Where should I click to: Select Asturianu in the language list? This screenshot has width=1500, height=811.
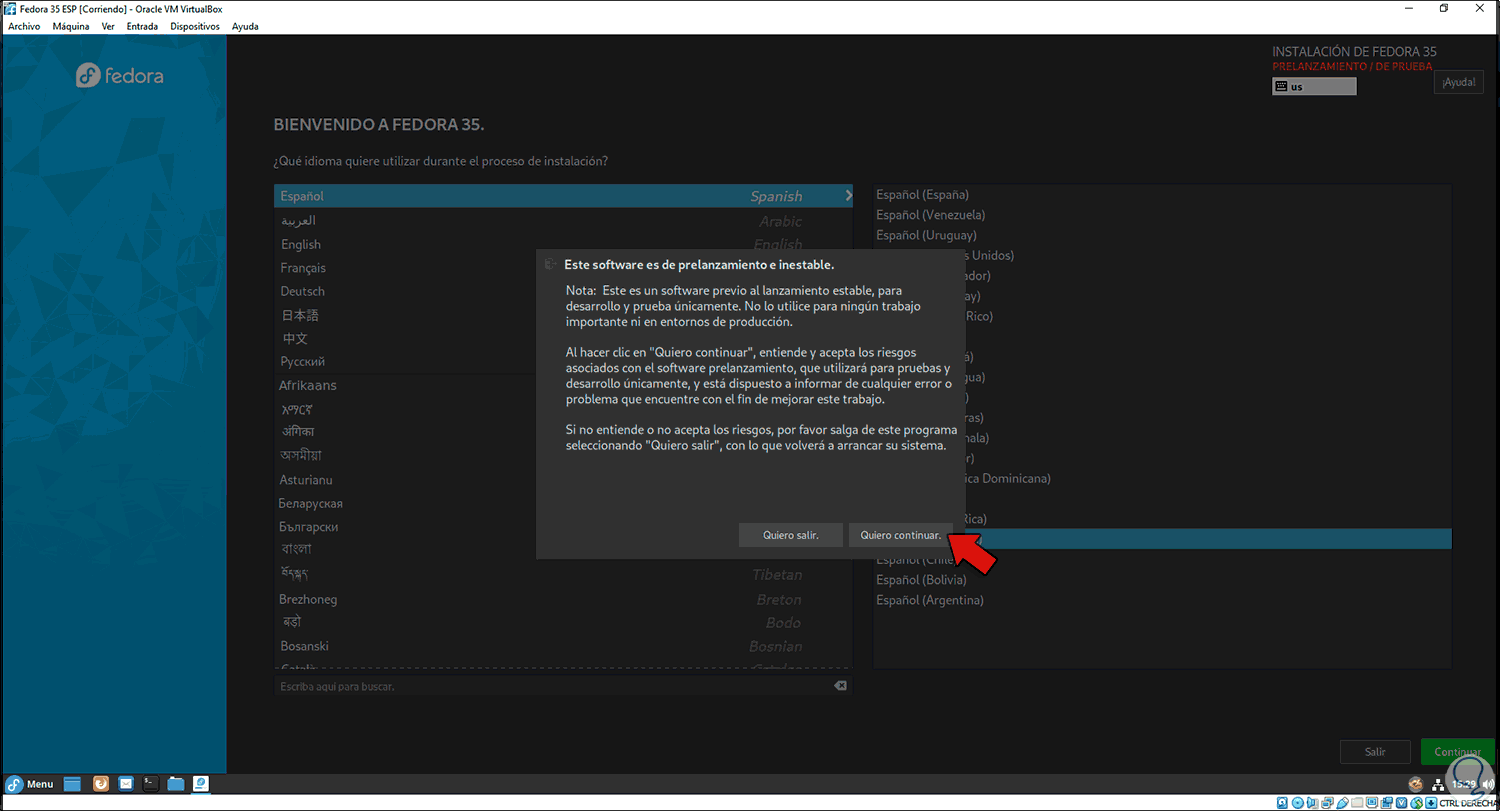(563, 480)
